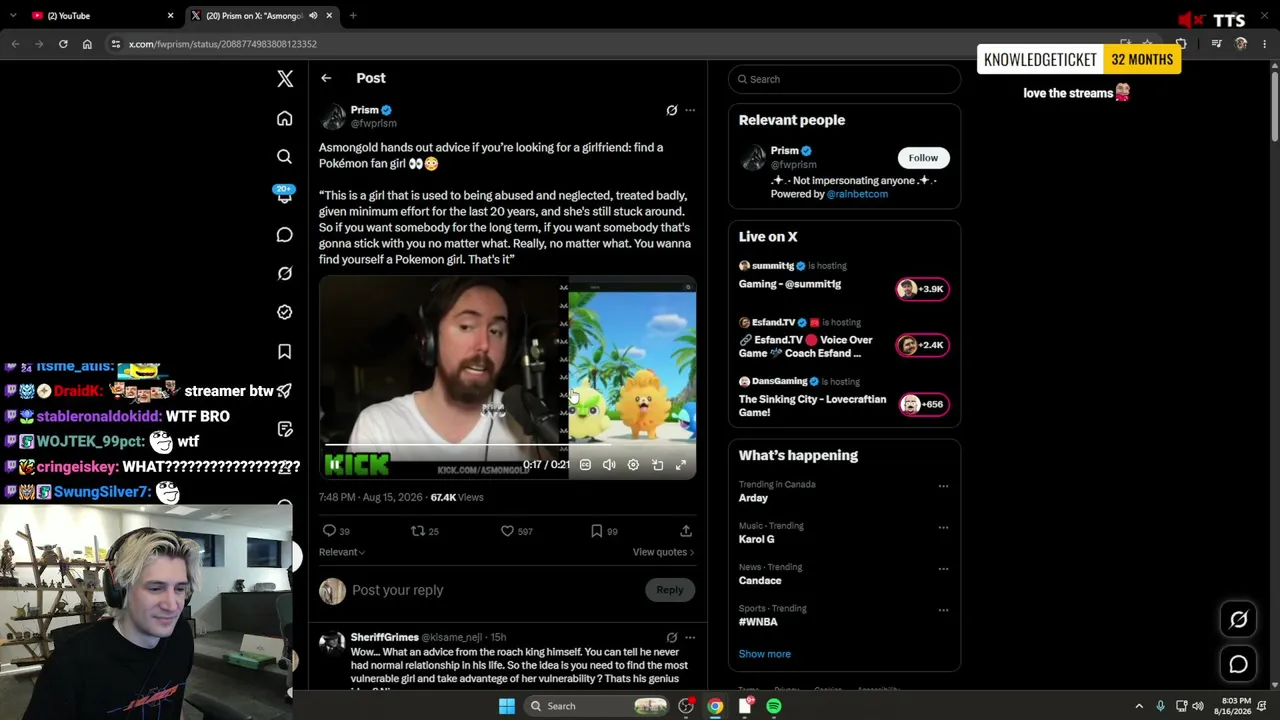Open Notifications with 20+ badge
Screen dimensions: 1280x720
click(285, 195)
